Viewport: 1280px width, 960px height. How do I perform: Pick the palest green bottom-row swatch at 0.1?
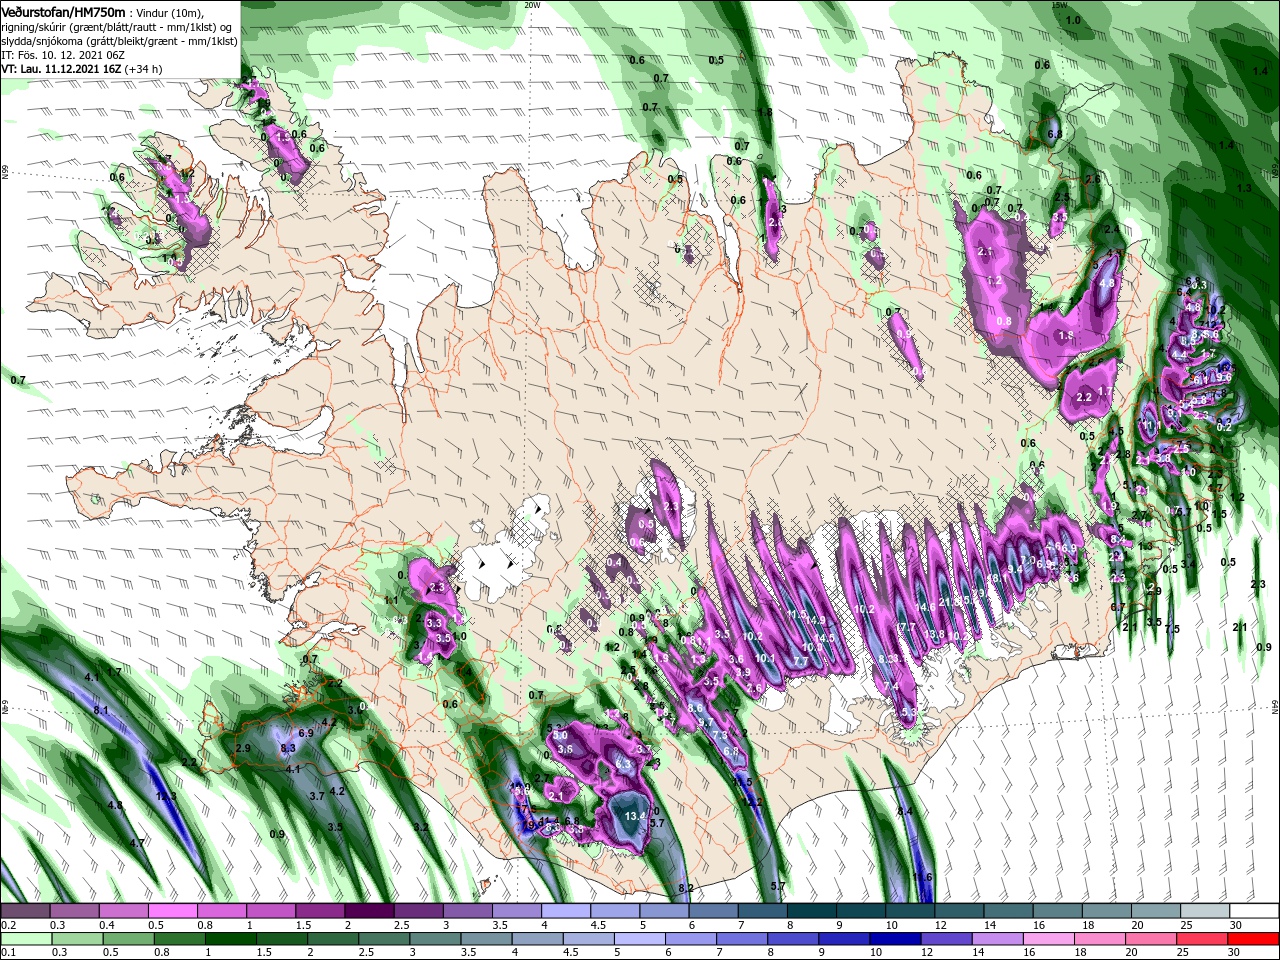pos(26,939)
